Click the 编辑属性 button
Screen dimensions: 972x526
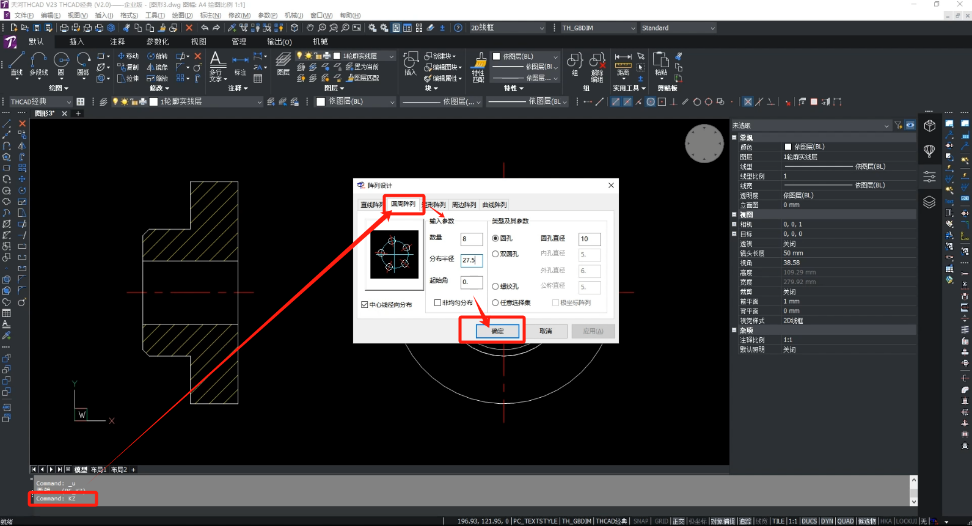(x=443, y=79)
